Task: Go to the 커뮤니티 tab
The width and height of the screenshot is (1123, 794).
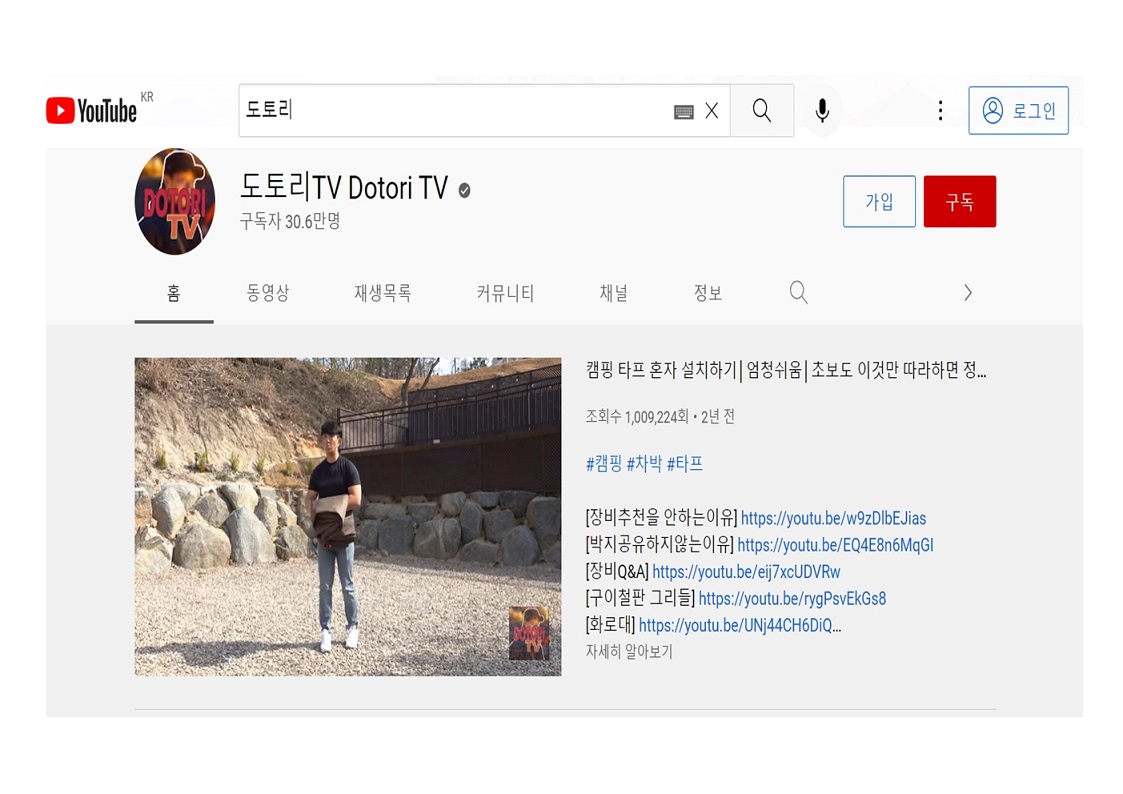Action: point(506,294)
